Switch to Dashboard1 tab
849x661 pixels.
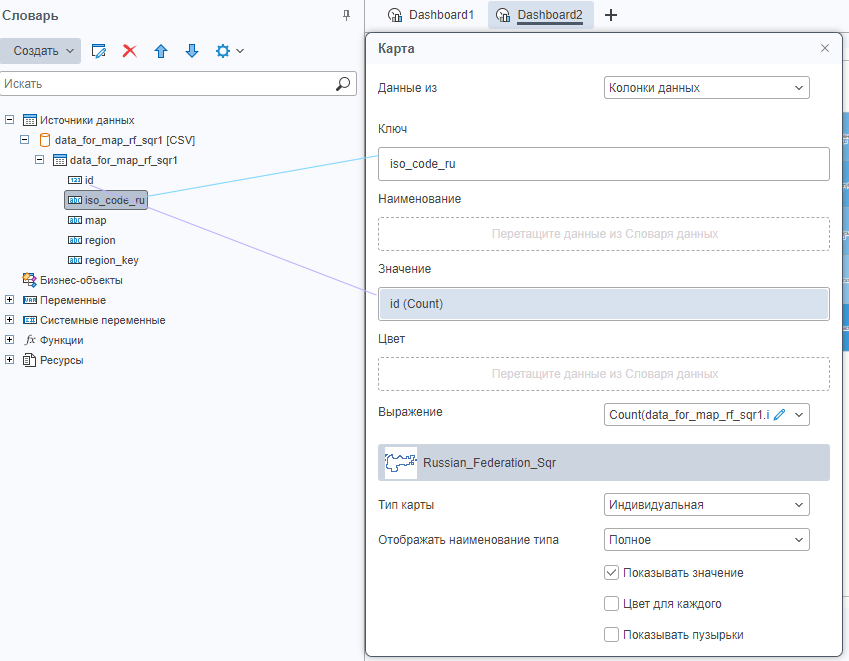431,15
